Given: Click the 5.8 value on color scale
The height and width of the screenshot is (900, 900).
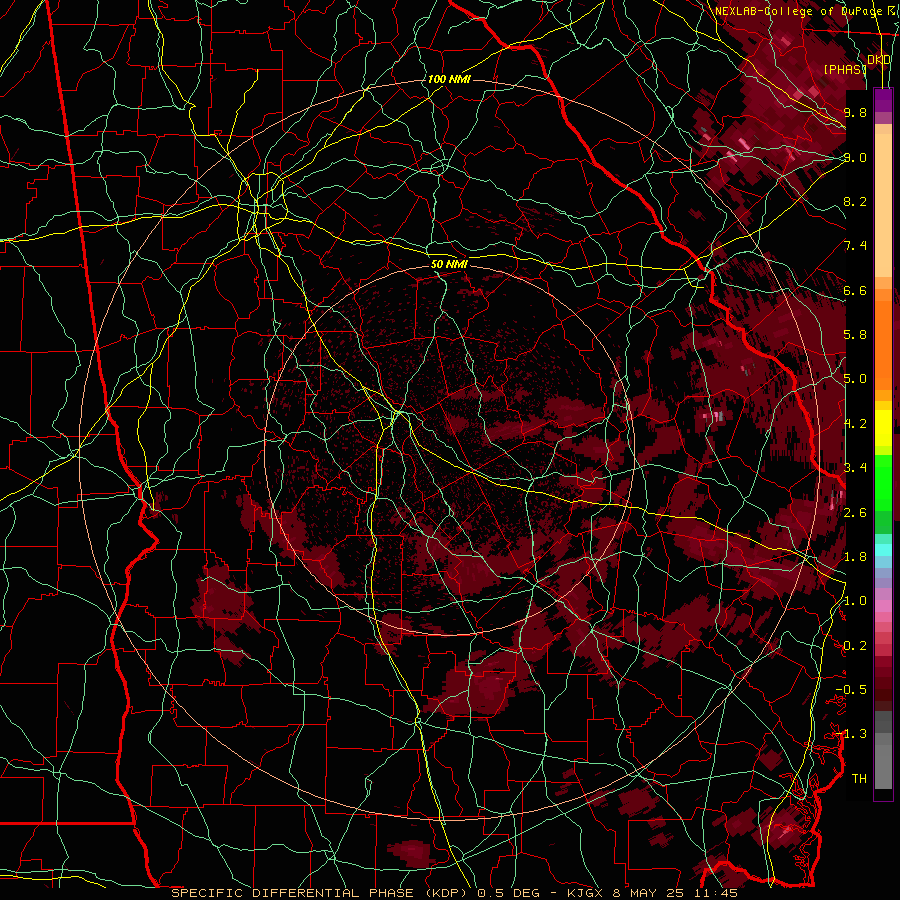Looking at the screenshot, I should pyautogui.click(x=855, y=335).
